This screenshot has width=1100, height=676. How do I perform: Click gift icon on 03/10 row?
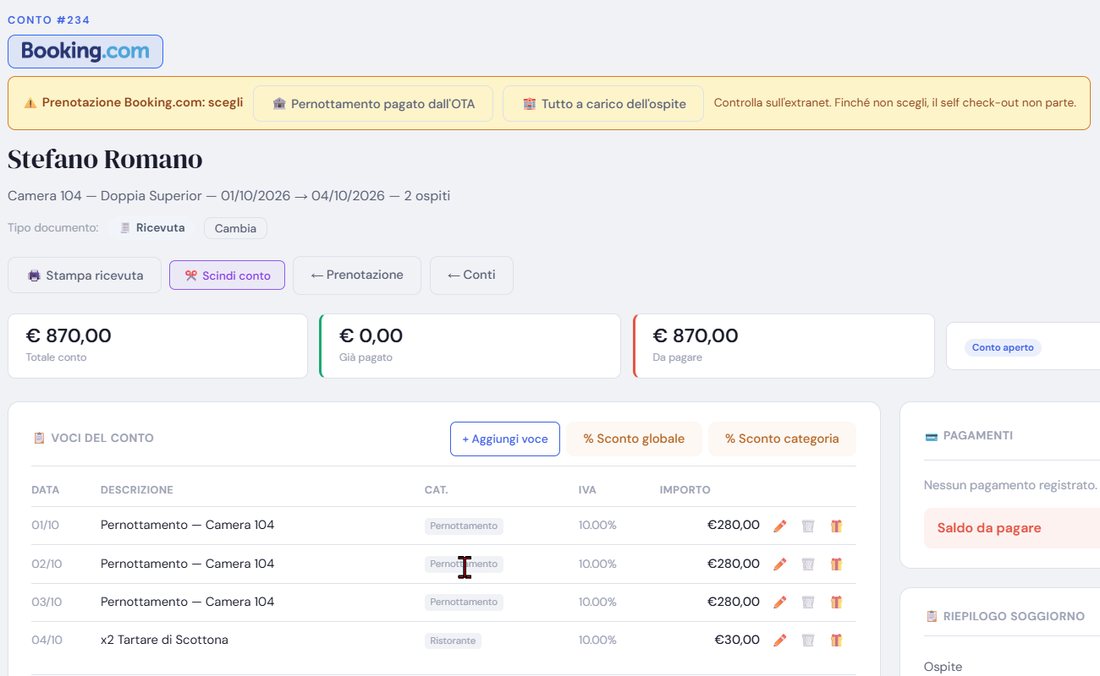(x=836, y=602)
